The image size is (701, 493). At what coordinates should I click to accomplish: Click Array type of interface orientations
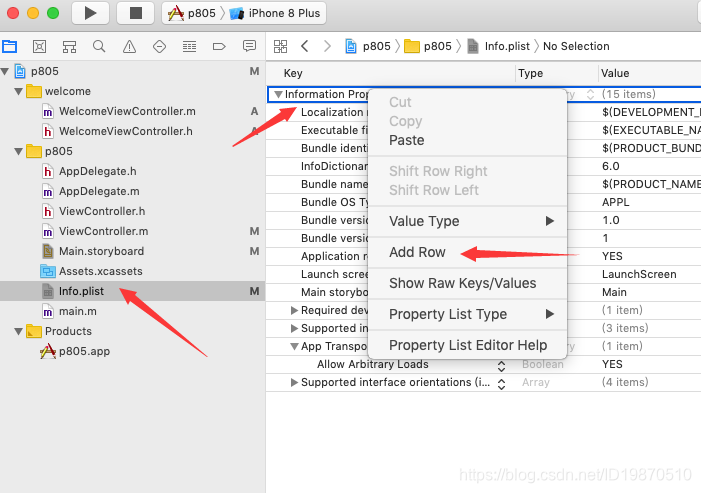point(536,382)
